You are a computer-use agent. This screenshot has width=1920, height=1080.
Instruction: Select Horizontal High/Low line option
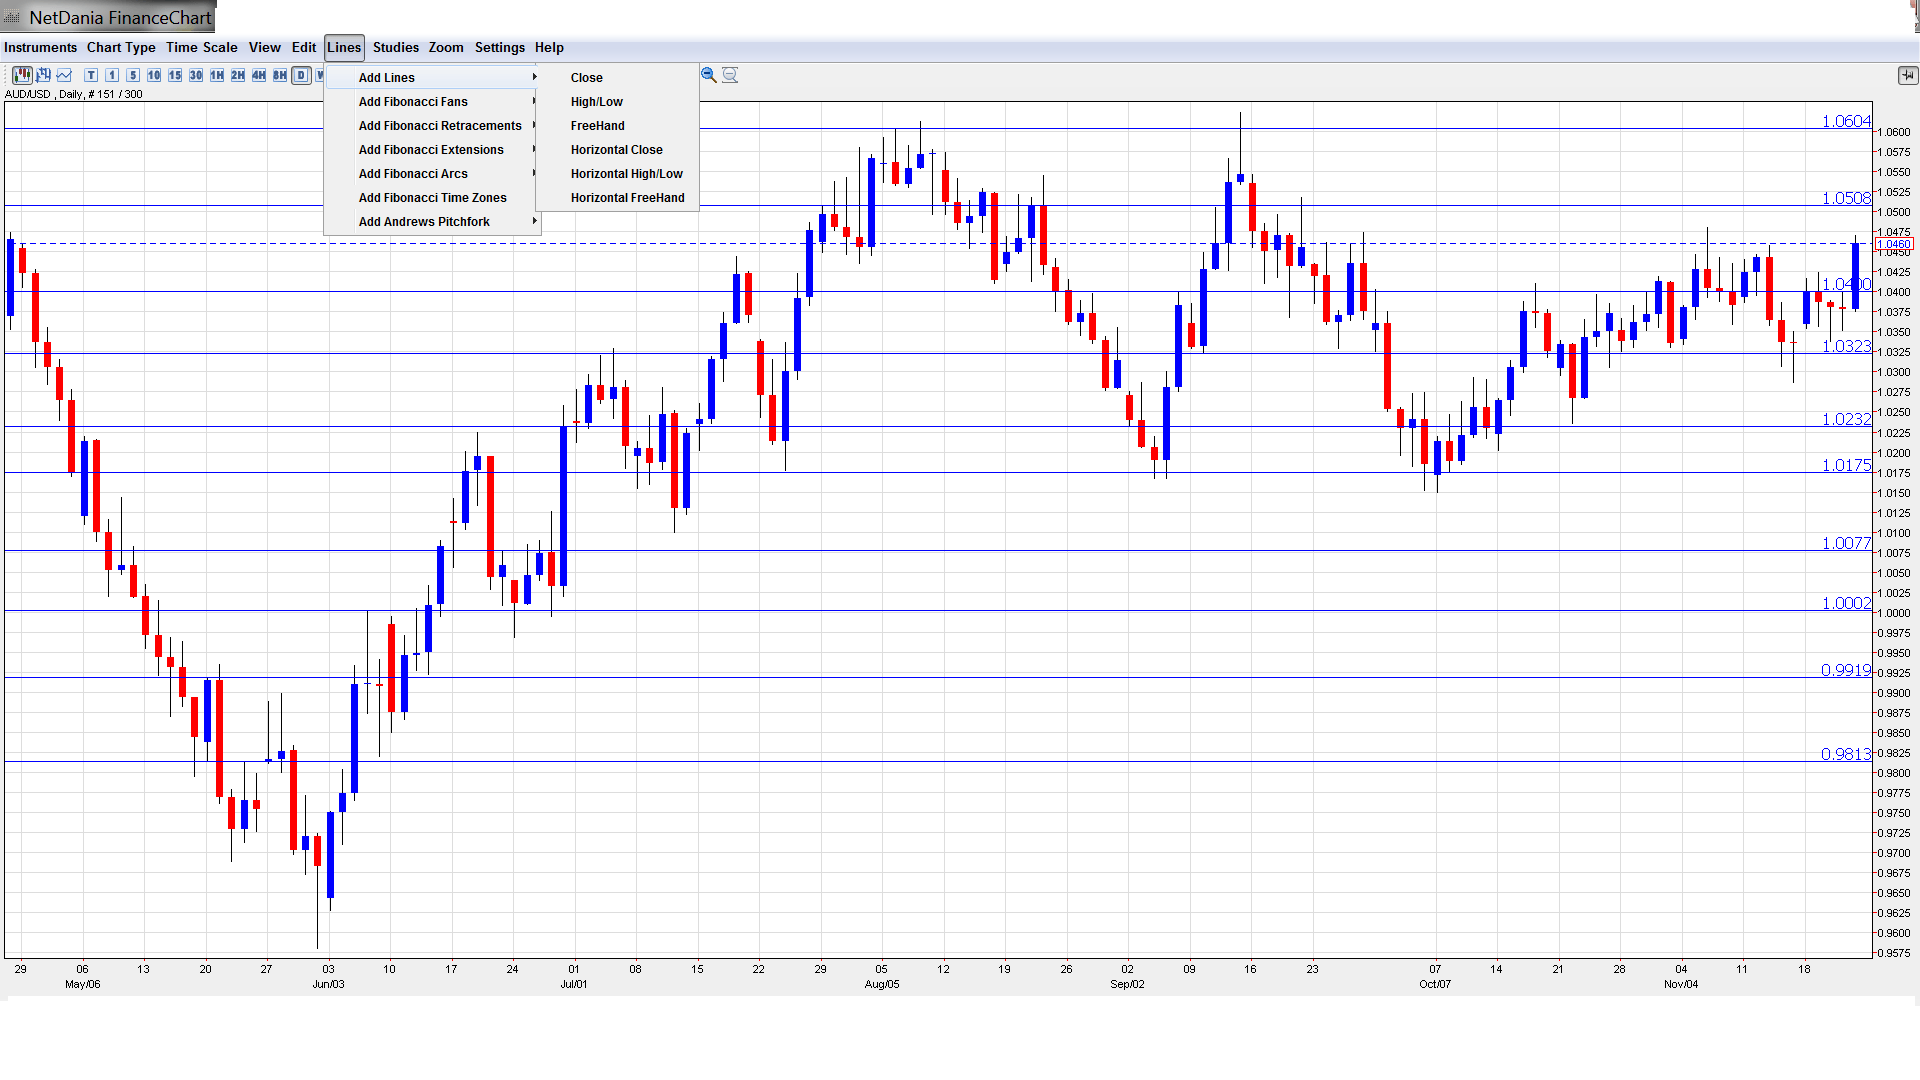point(626,174)
